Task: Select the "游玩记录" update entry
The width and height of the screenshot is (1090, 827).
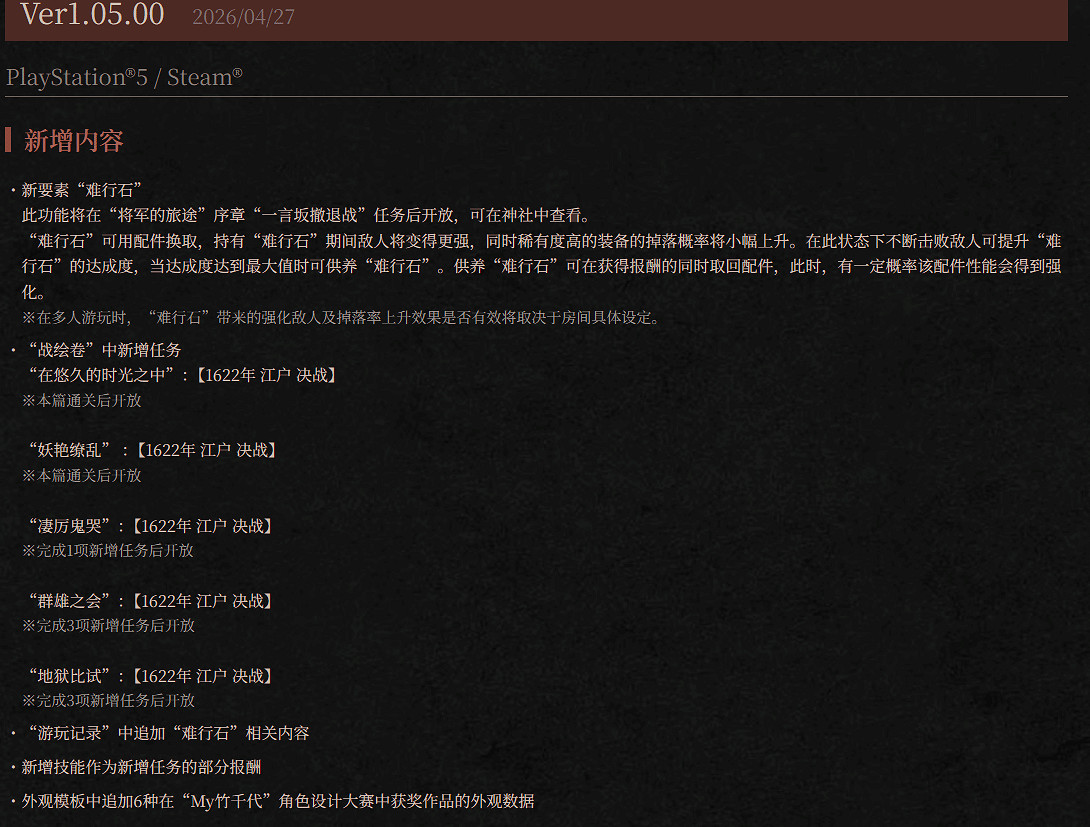Action: coord(160,733)
